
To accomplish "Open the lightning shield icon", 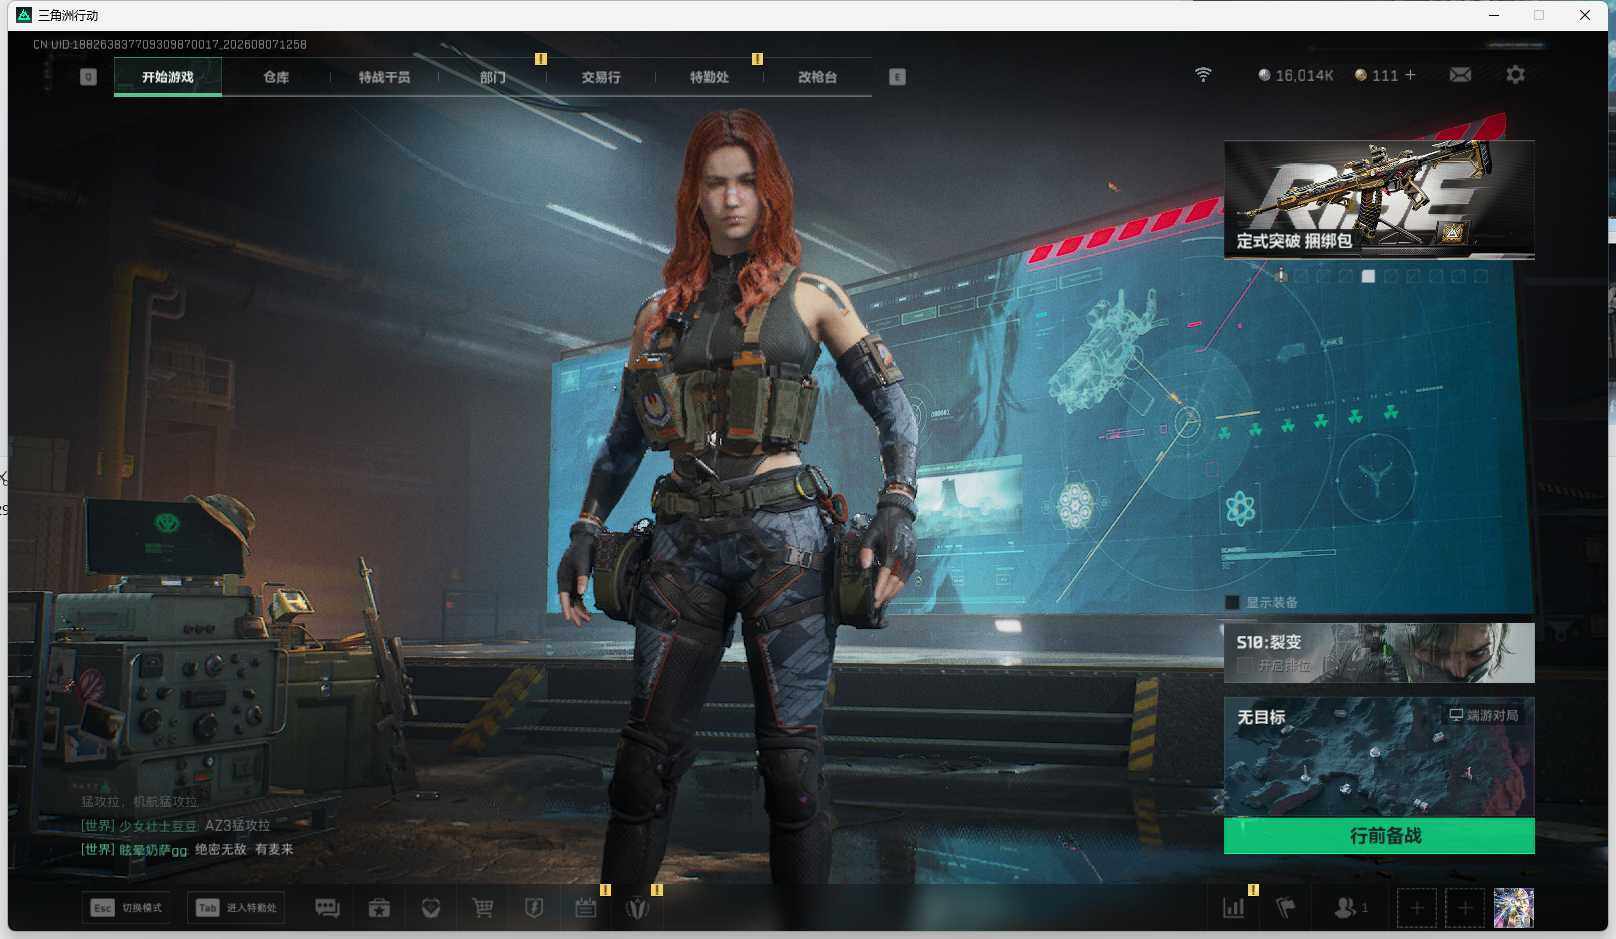I will pos(534,908).
